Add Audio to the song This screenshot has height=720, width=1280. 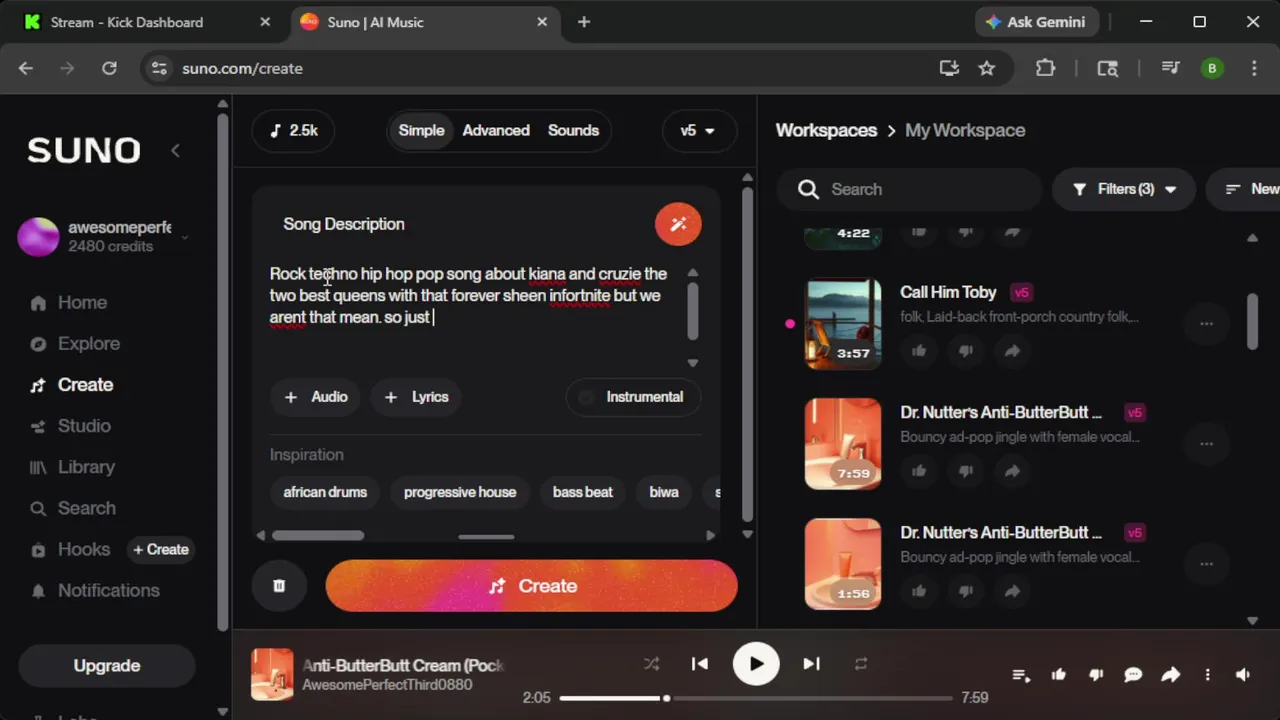[316, 397]
